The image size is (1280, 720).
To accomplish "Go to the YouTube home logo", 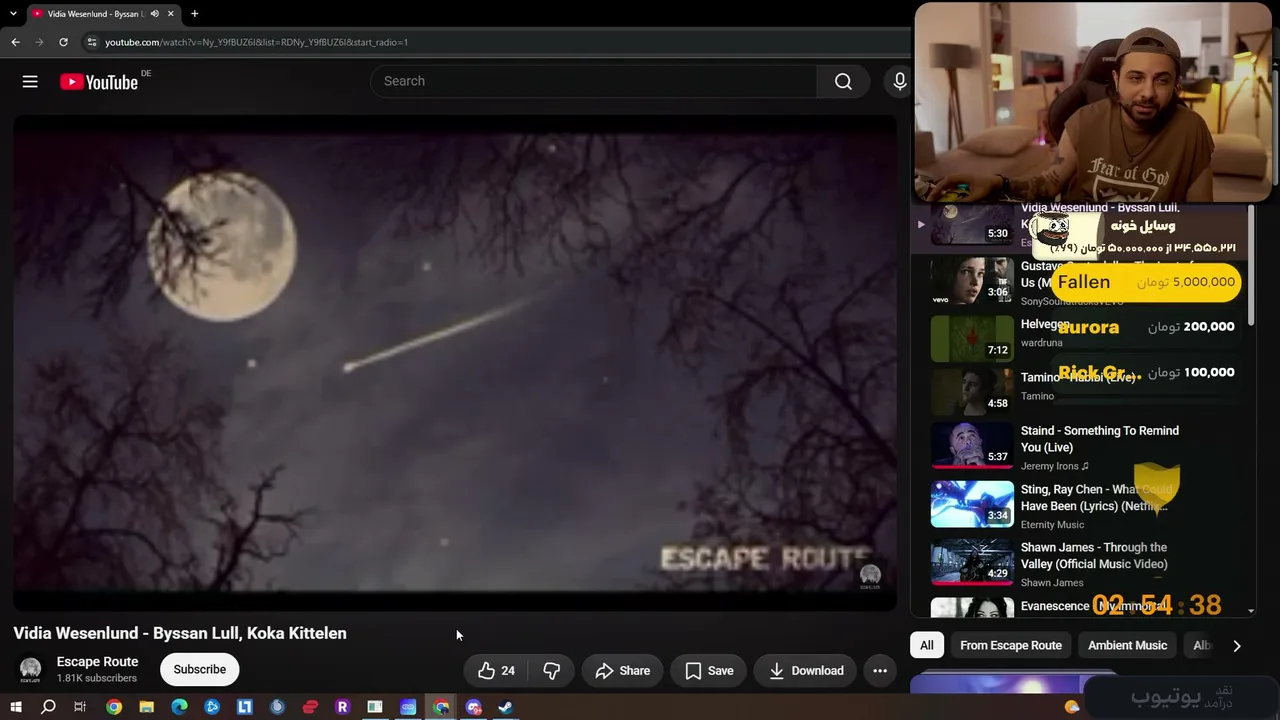I will [x=99, y=82].
